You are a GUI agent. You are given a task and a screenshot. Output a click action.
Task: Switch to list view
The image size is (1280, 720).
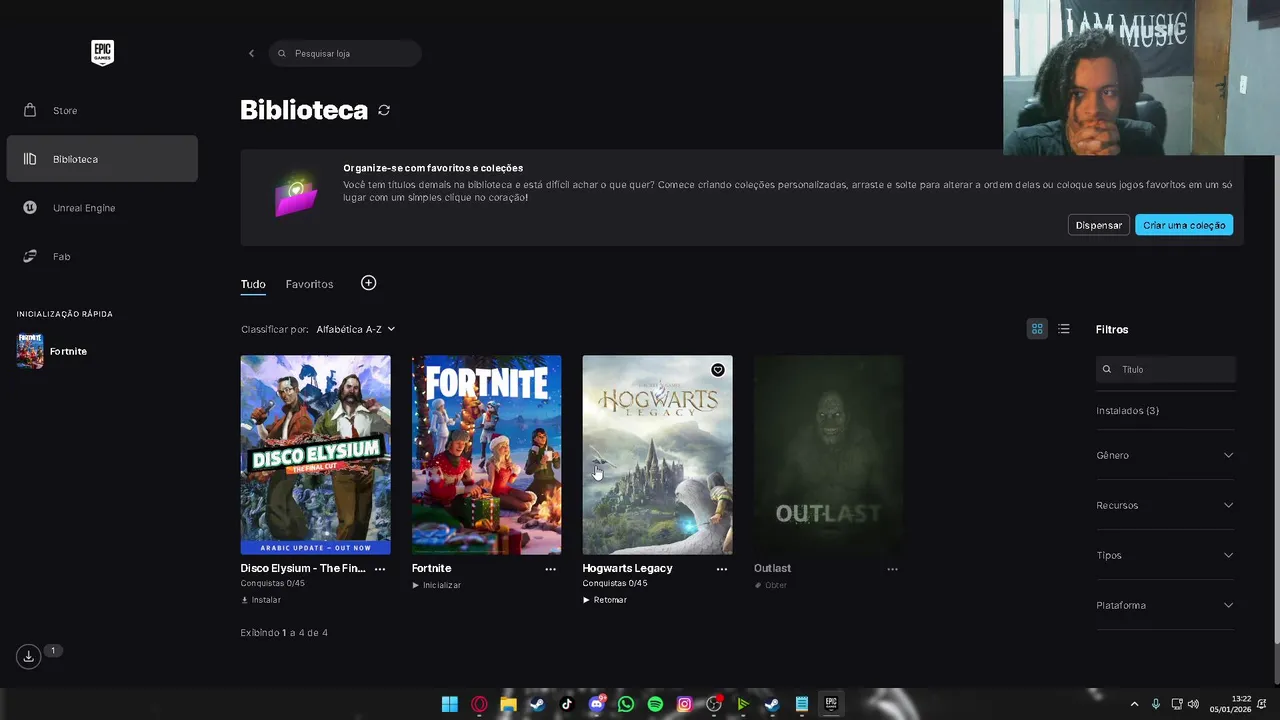tap(1064, 329)
